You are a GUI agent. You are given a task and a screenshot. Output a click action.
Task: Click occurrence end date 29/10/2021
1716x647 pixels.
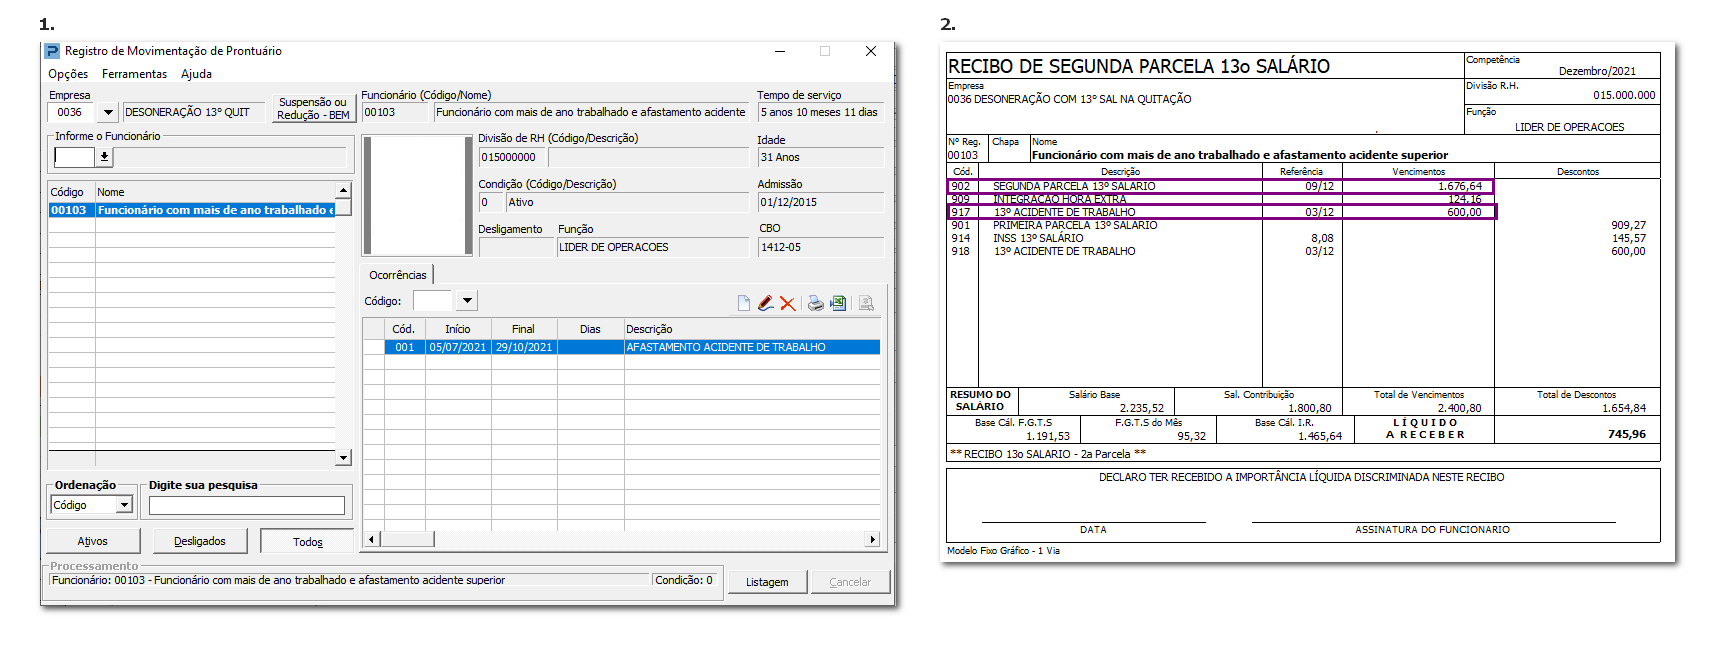click(524, 347)
